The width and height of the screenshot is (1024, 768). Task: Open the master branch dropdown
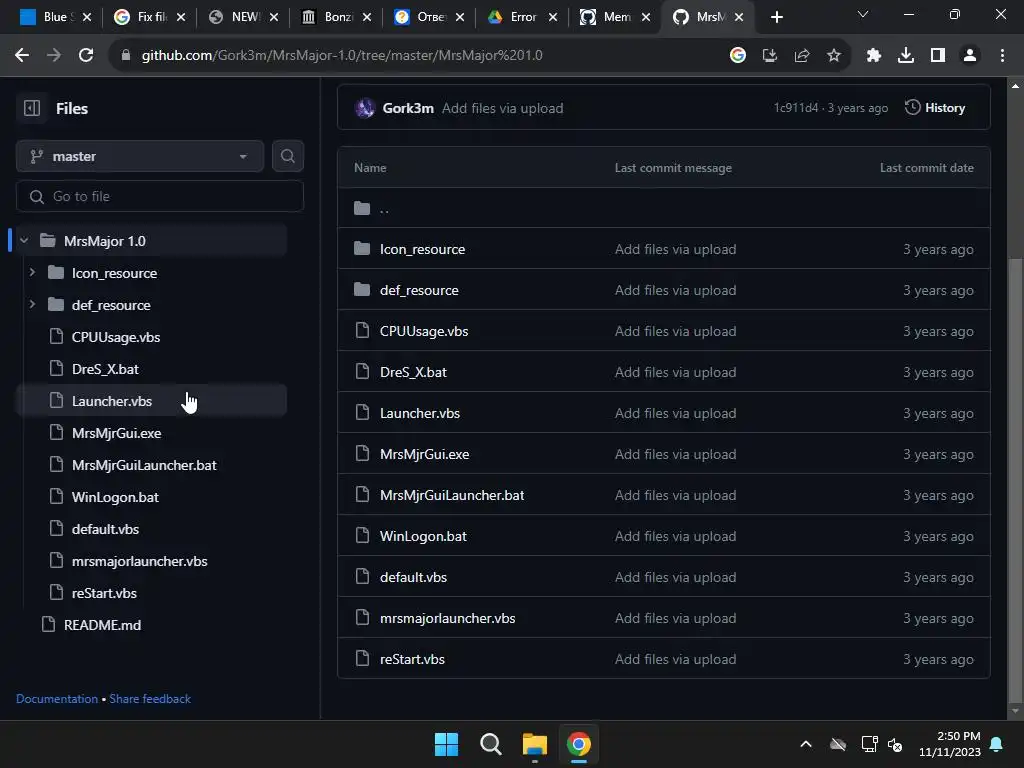coord(140,156)
